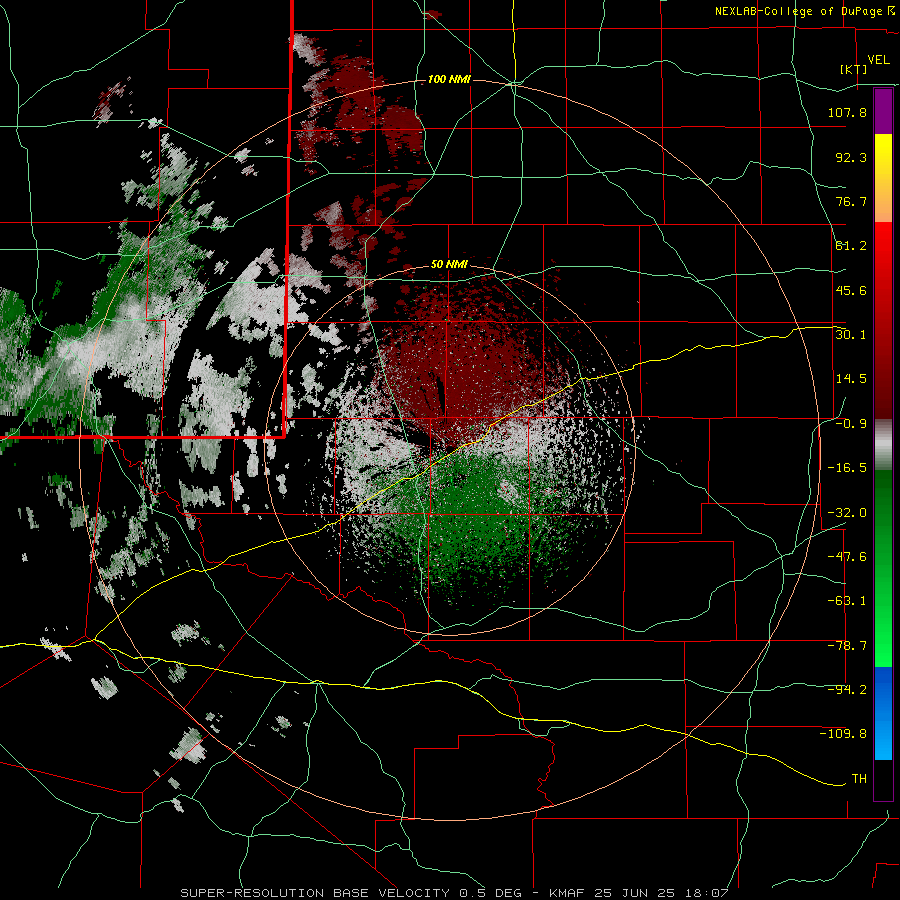Click the TH threshold label in legend
This screenshot has height=900, width=900.
[x=859, y=779]
